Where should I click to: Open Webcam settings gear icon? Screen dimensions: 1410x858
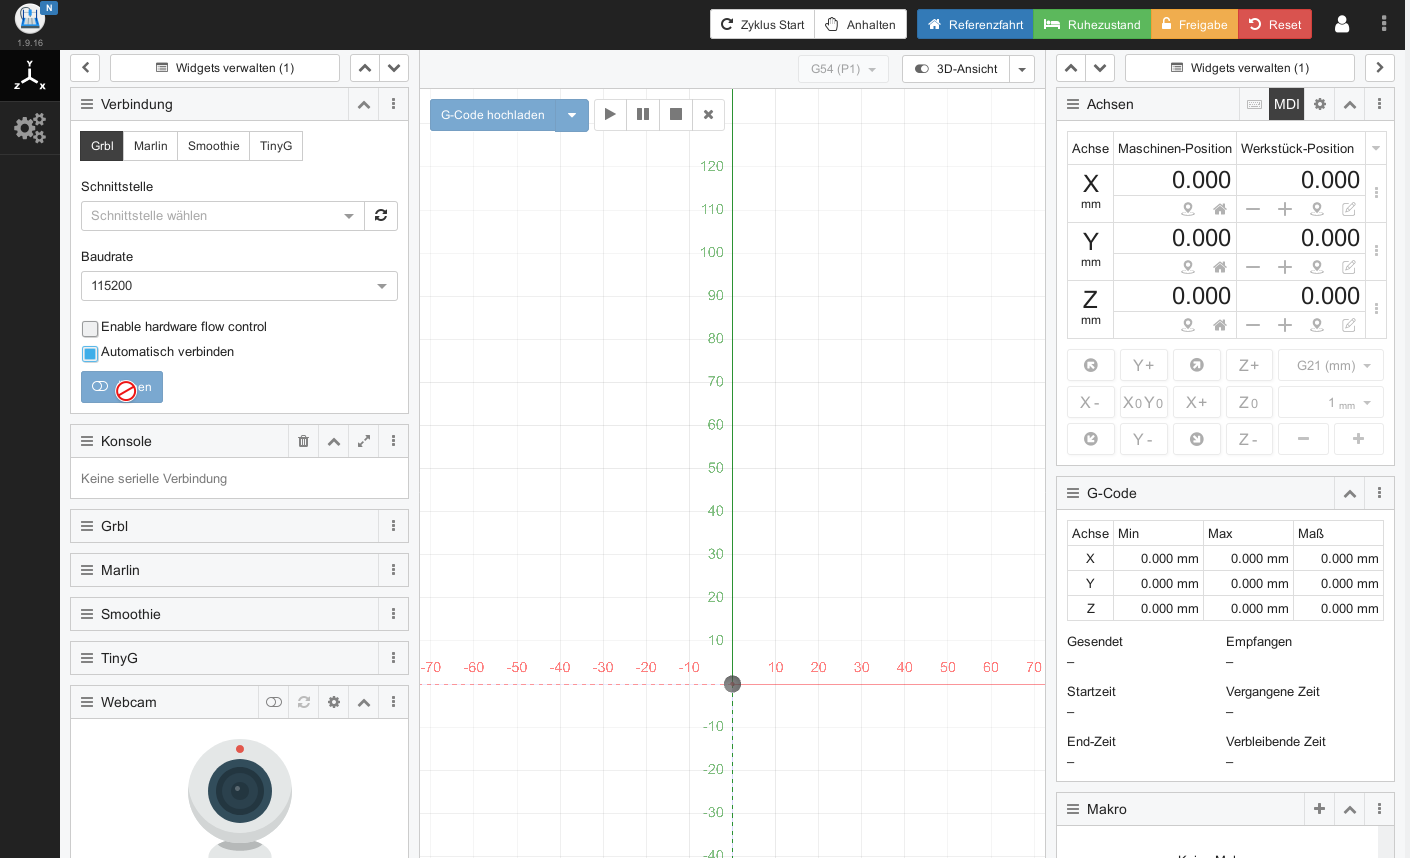point(334,702)
